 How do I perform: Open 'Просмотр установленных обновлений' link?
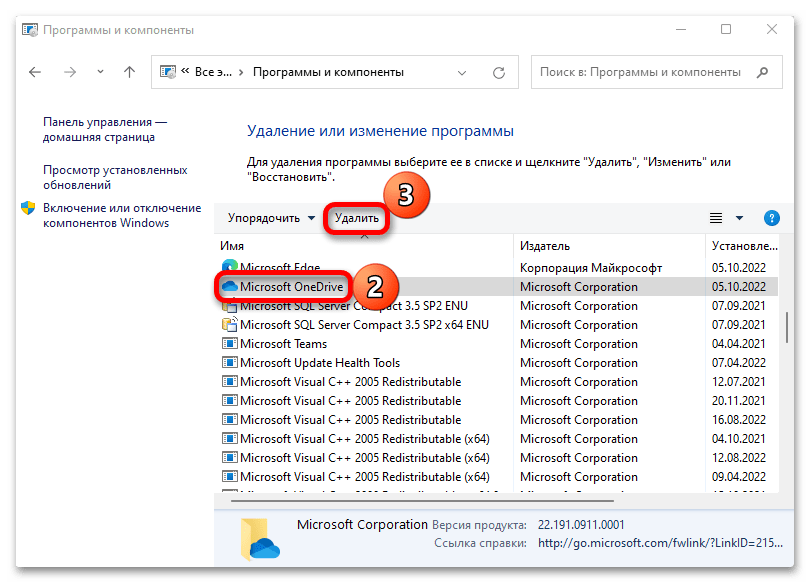click(115, 177)
